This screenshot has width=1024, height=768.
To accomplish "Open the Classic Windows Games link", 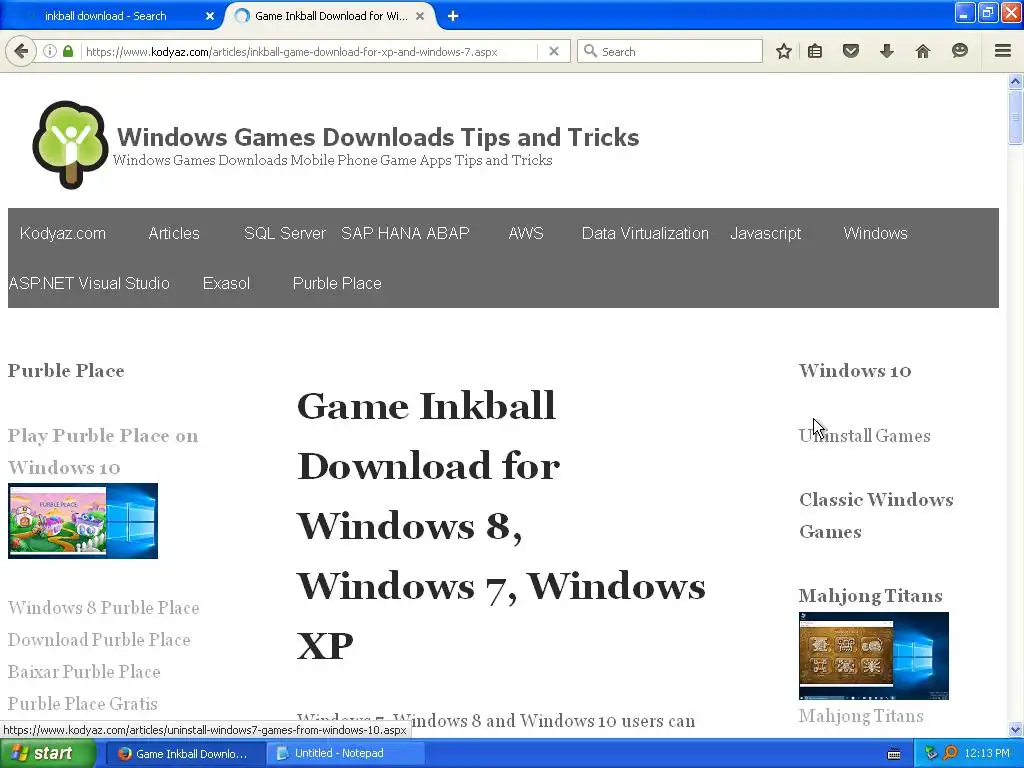I will 876,515.
